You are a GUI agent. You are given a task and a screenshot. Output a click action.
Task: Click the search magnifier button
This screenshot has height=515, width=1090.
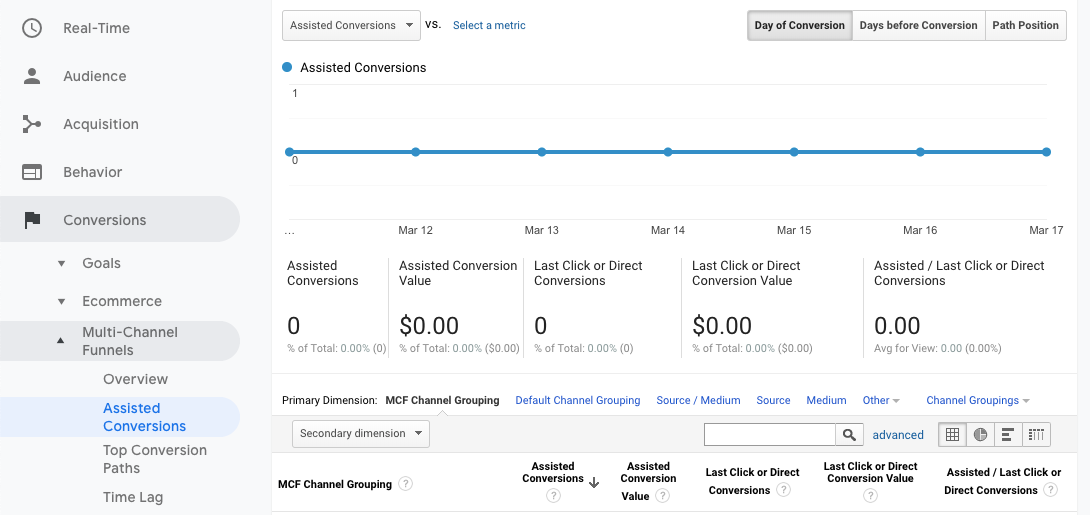click(849, 434)
